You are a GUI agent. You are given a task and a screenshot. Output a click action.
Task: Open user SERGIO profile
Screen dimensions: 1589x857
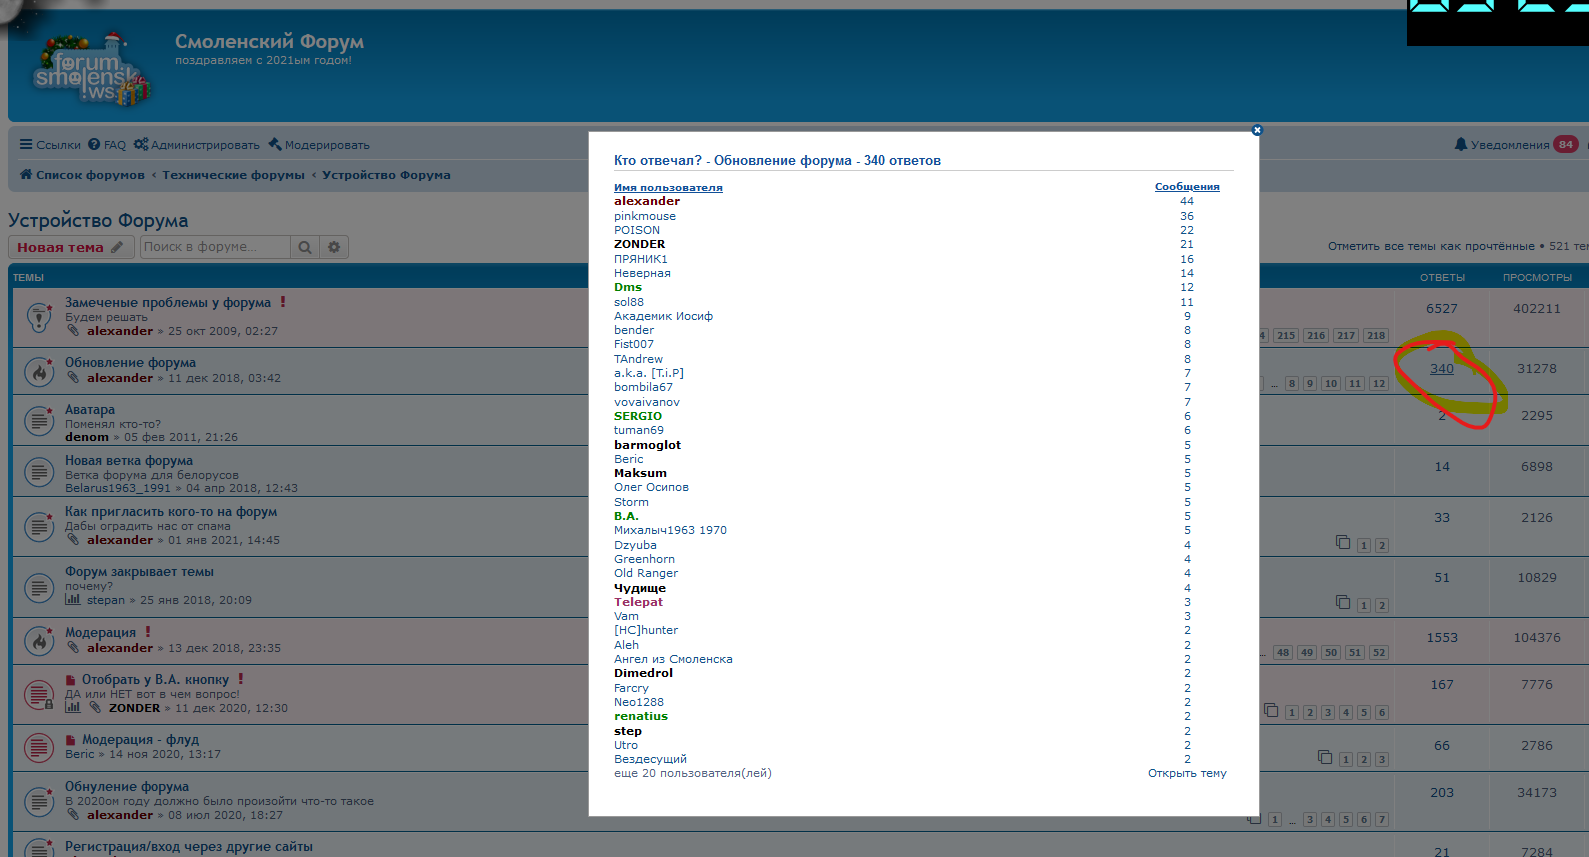coord(638,416)
